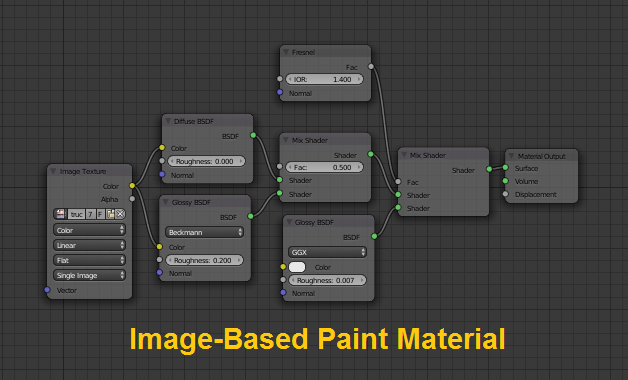Select the Diffuse BSDF node by its title
This screenshot has height=380, width=628.
(x=194, y=121)
